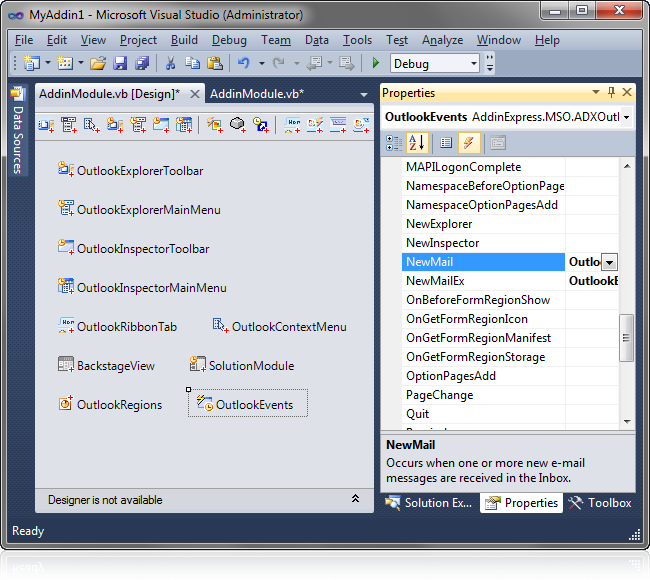Select the OnGetFormRegionIcon event row
This screenshot has height=580, width=650.
click(x=510, y=319)
